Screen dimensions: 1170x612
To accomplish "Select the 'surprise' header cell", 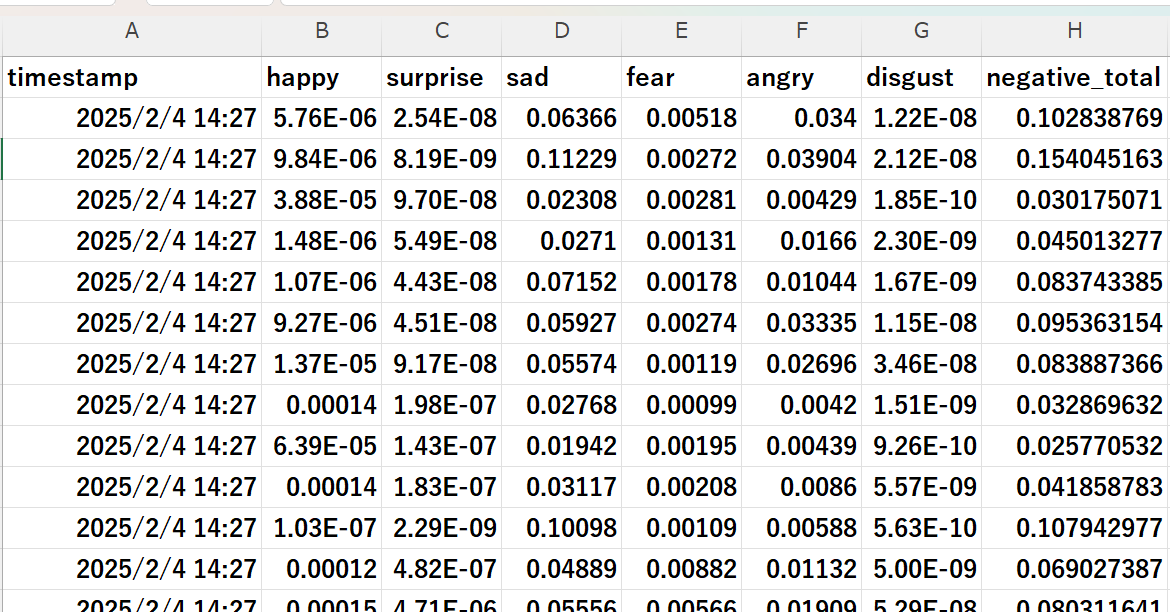I will [442, 78].
